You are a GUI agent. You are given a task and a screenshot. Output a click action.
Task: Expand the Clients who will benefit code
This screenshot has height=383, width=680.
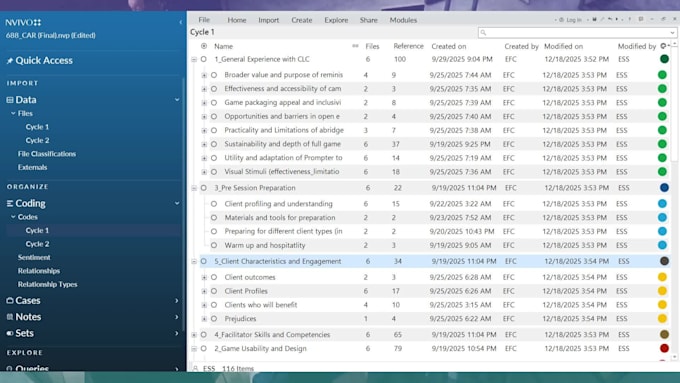204,305
